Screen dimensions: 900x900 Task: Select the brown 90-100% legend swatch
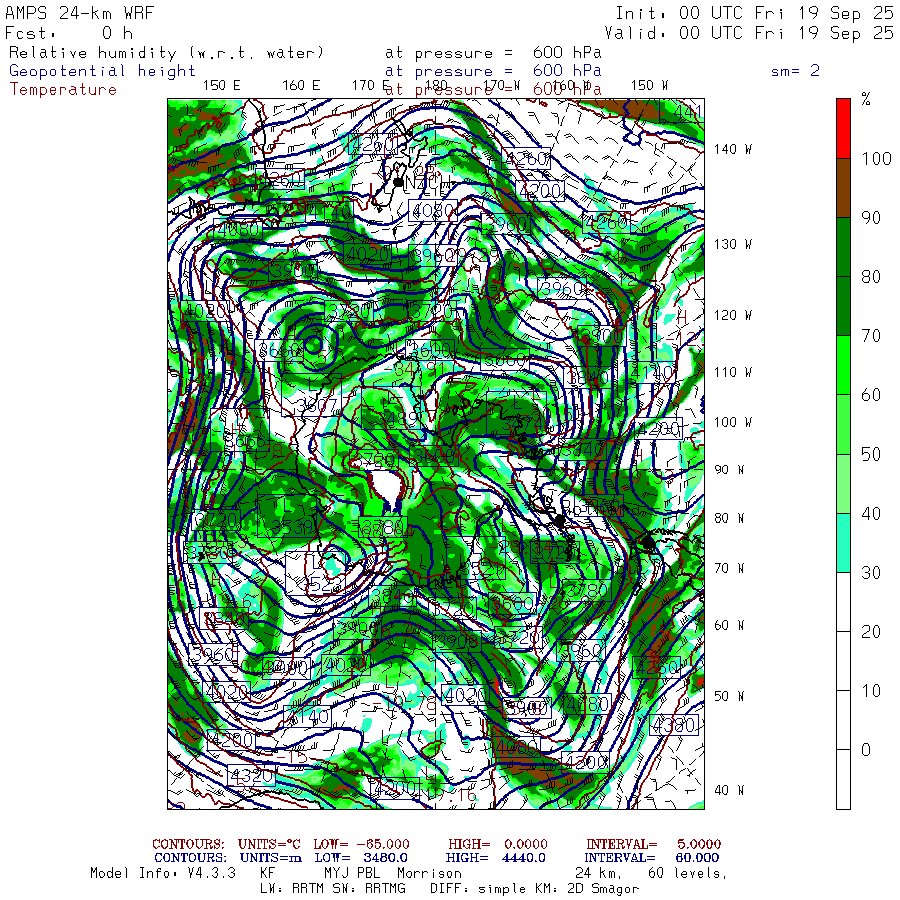coord(843,188)
